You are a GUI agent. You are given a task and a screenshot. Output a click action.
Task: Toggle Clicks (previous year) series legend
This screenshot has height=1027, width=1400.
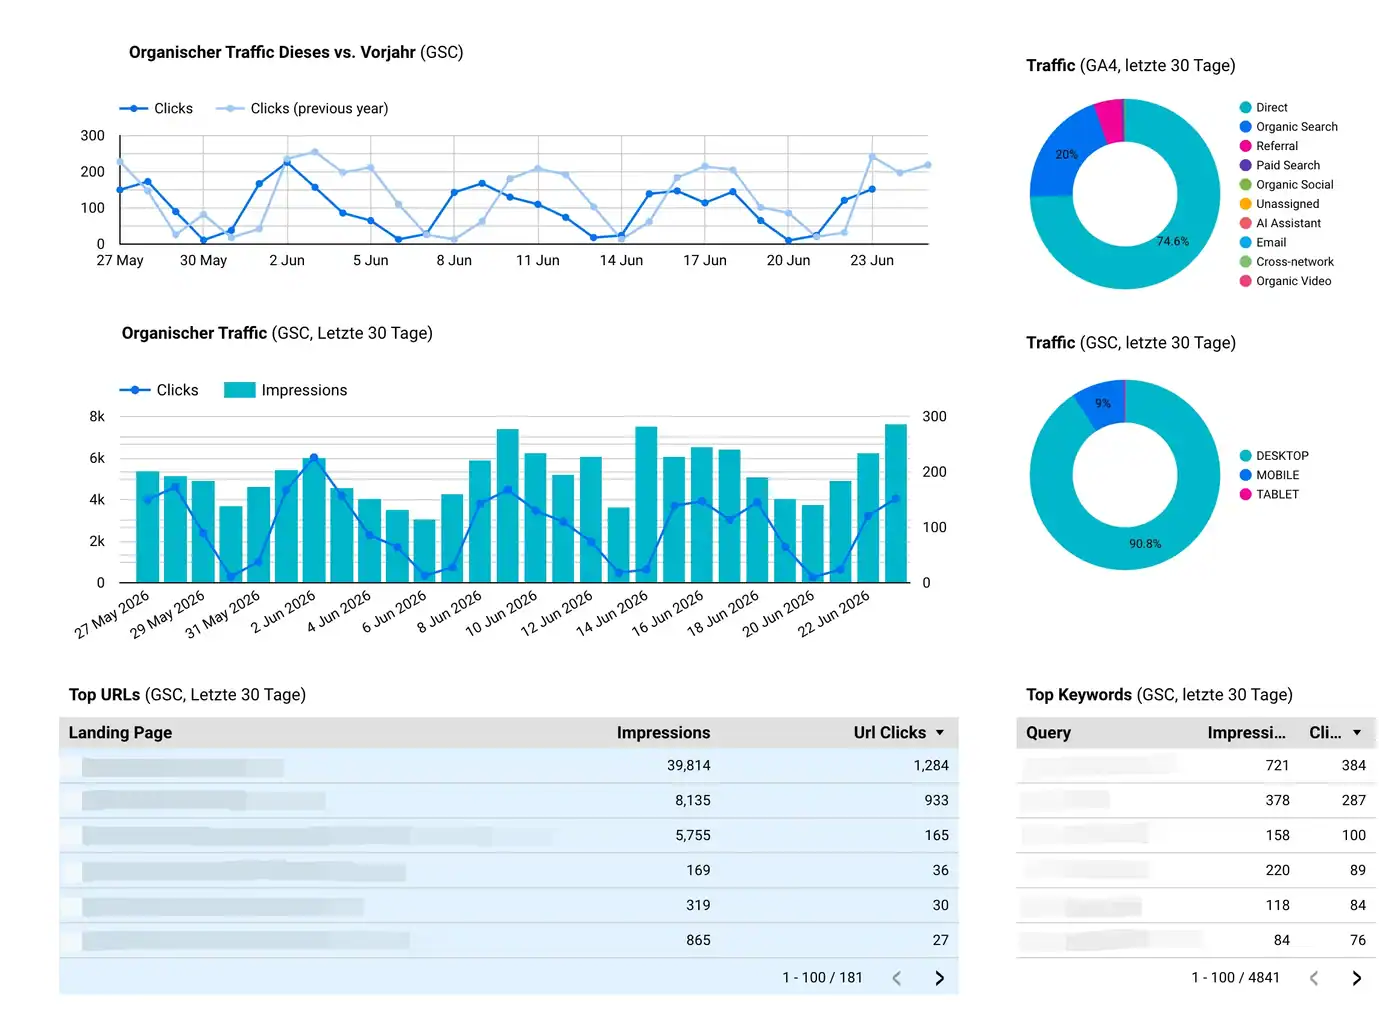[302, 108]
